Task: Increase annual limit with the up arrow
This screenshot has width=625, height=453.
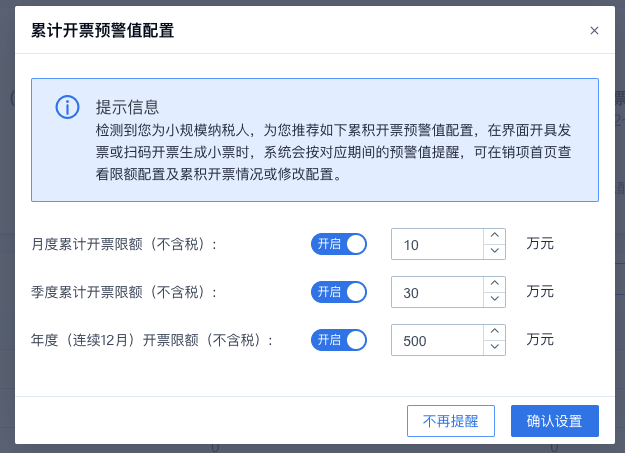Action: coord(495,332)
